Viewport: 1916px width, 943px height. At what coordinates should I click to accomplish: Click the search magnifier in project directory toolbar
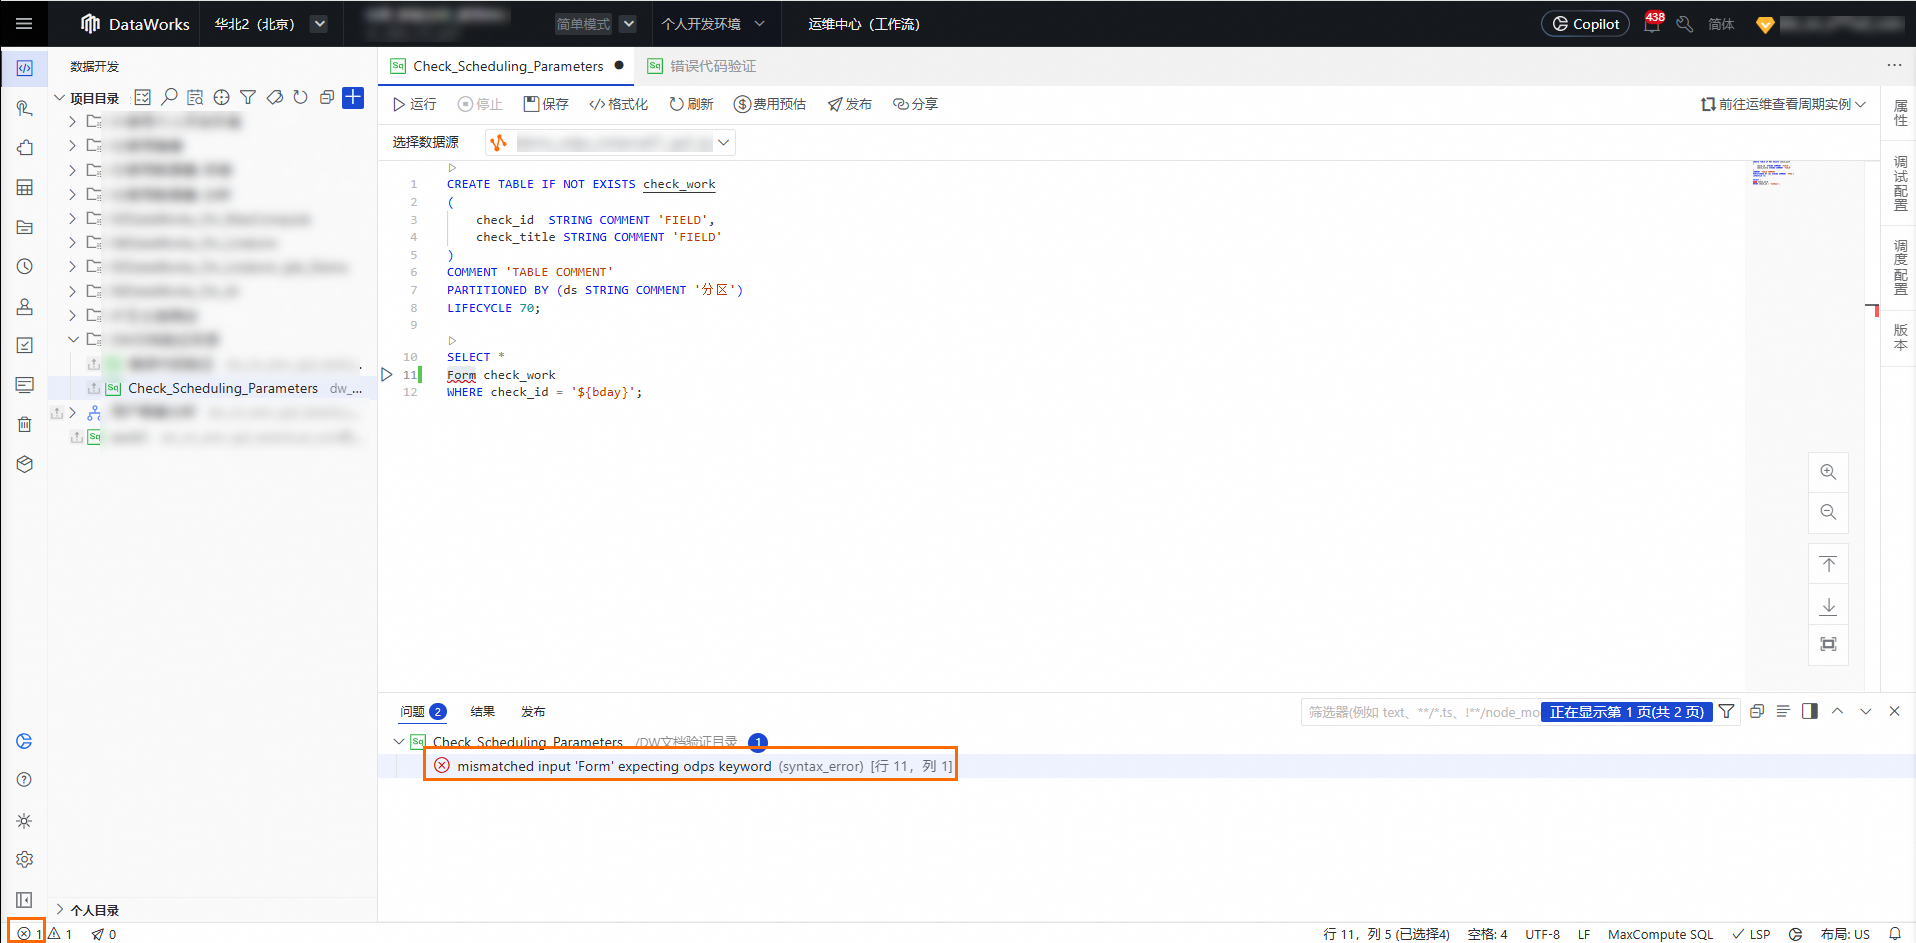(169, 97)
